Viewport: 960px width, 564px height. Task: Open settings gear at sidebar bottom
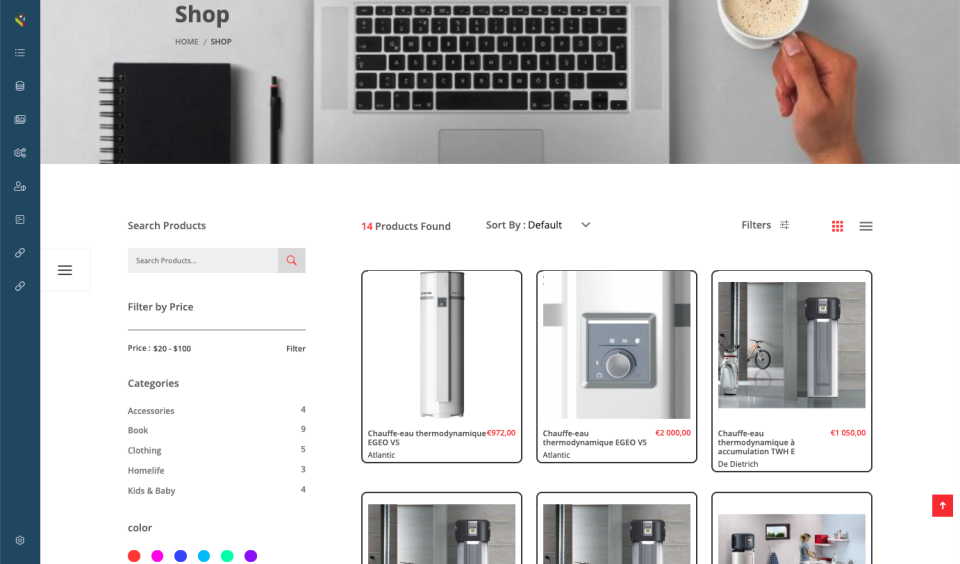pyautogui.click(x=20, y=540)
